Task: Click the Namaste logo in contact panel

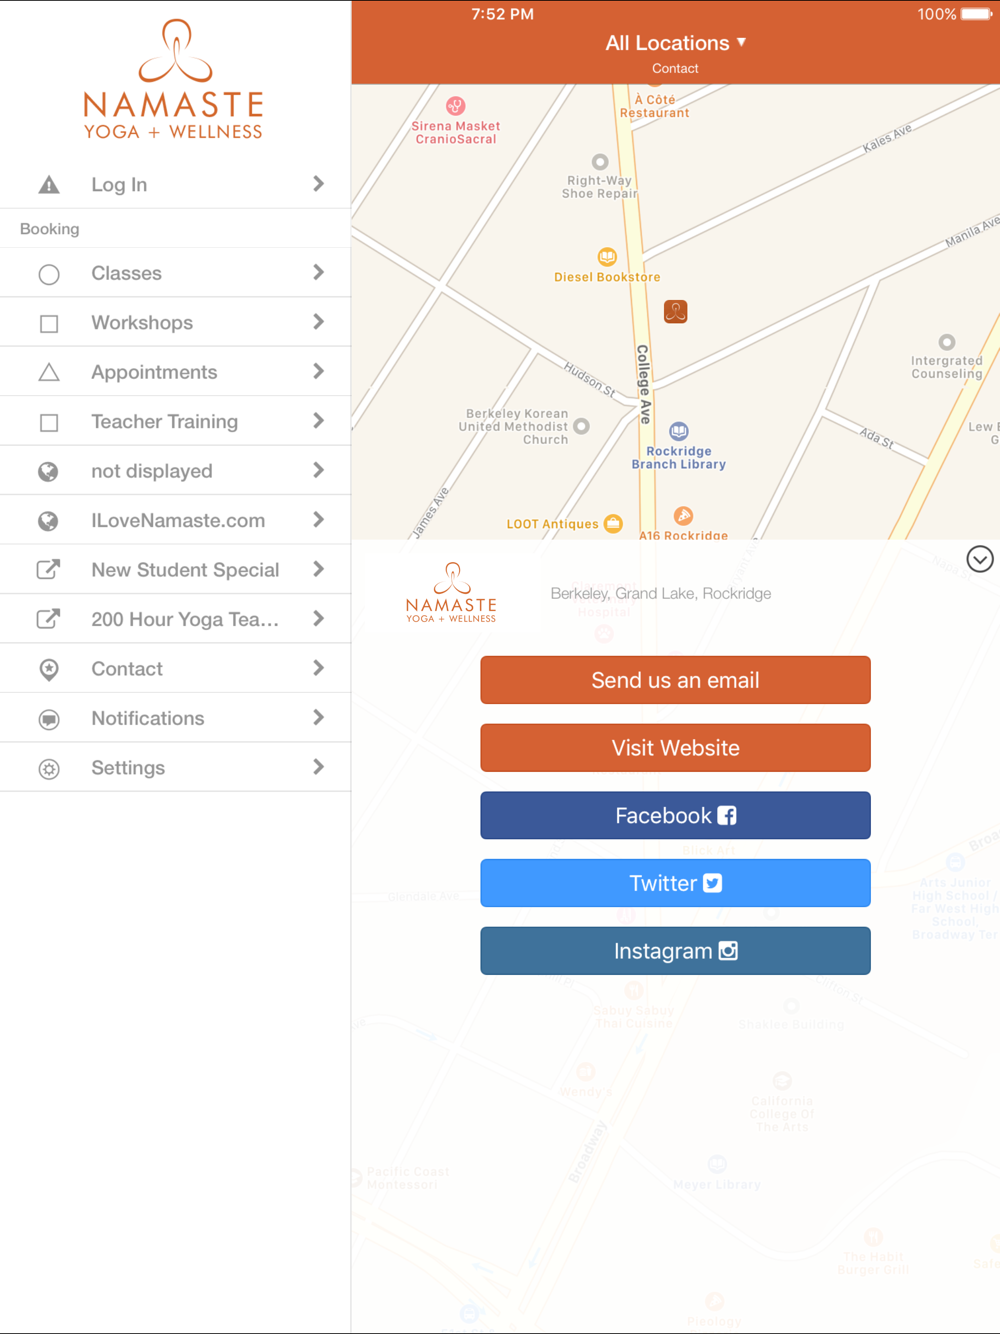Action: click(452, 592)
